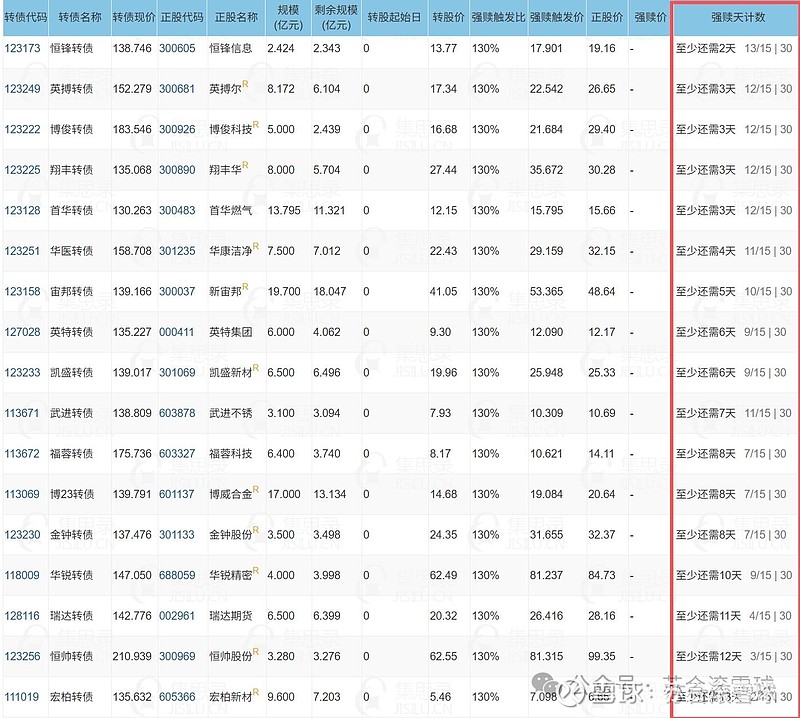Sort by the 强赎价 column header
The width and height of the screenshot is (800, 718).
coord(651,17)
